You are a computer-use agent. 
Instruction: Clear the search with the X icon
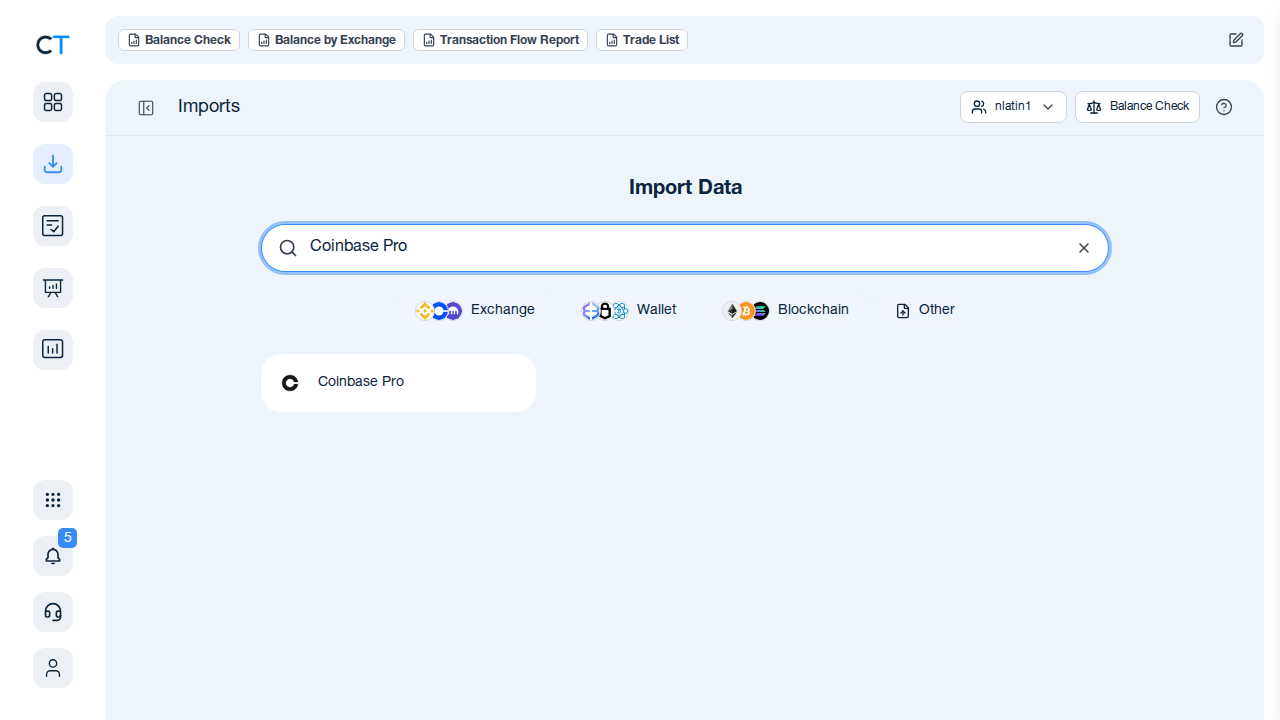coord(1083,248)
